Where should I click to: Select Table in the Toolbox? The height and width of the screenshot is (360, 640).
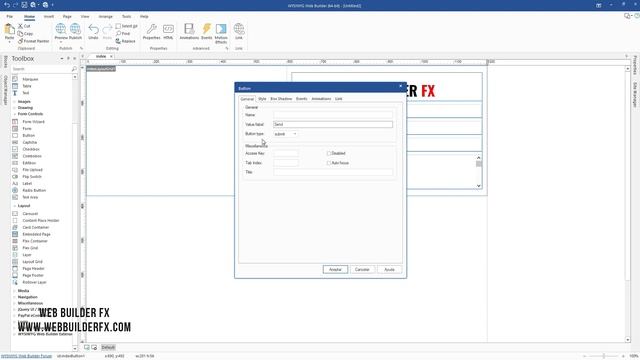[27, 86]
